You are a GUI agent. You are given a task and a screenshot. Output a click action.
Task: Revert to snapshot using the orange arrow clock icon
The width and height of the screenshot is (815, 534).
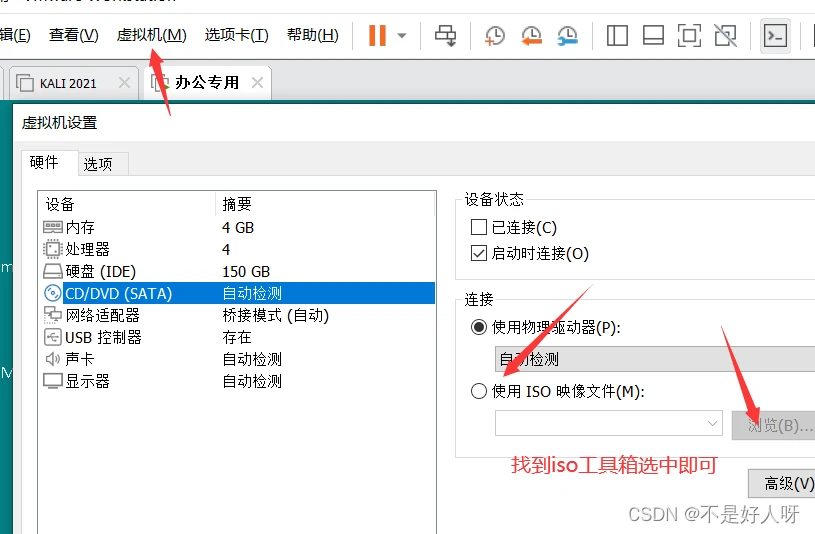[531, 36]
